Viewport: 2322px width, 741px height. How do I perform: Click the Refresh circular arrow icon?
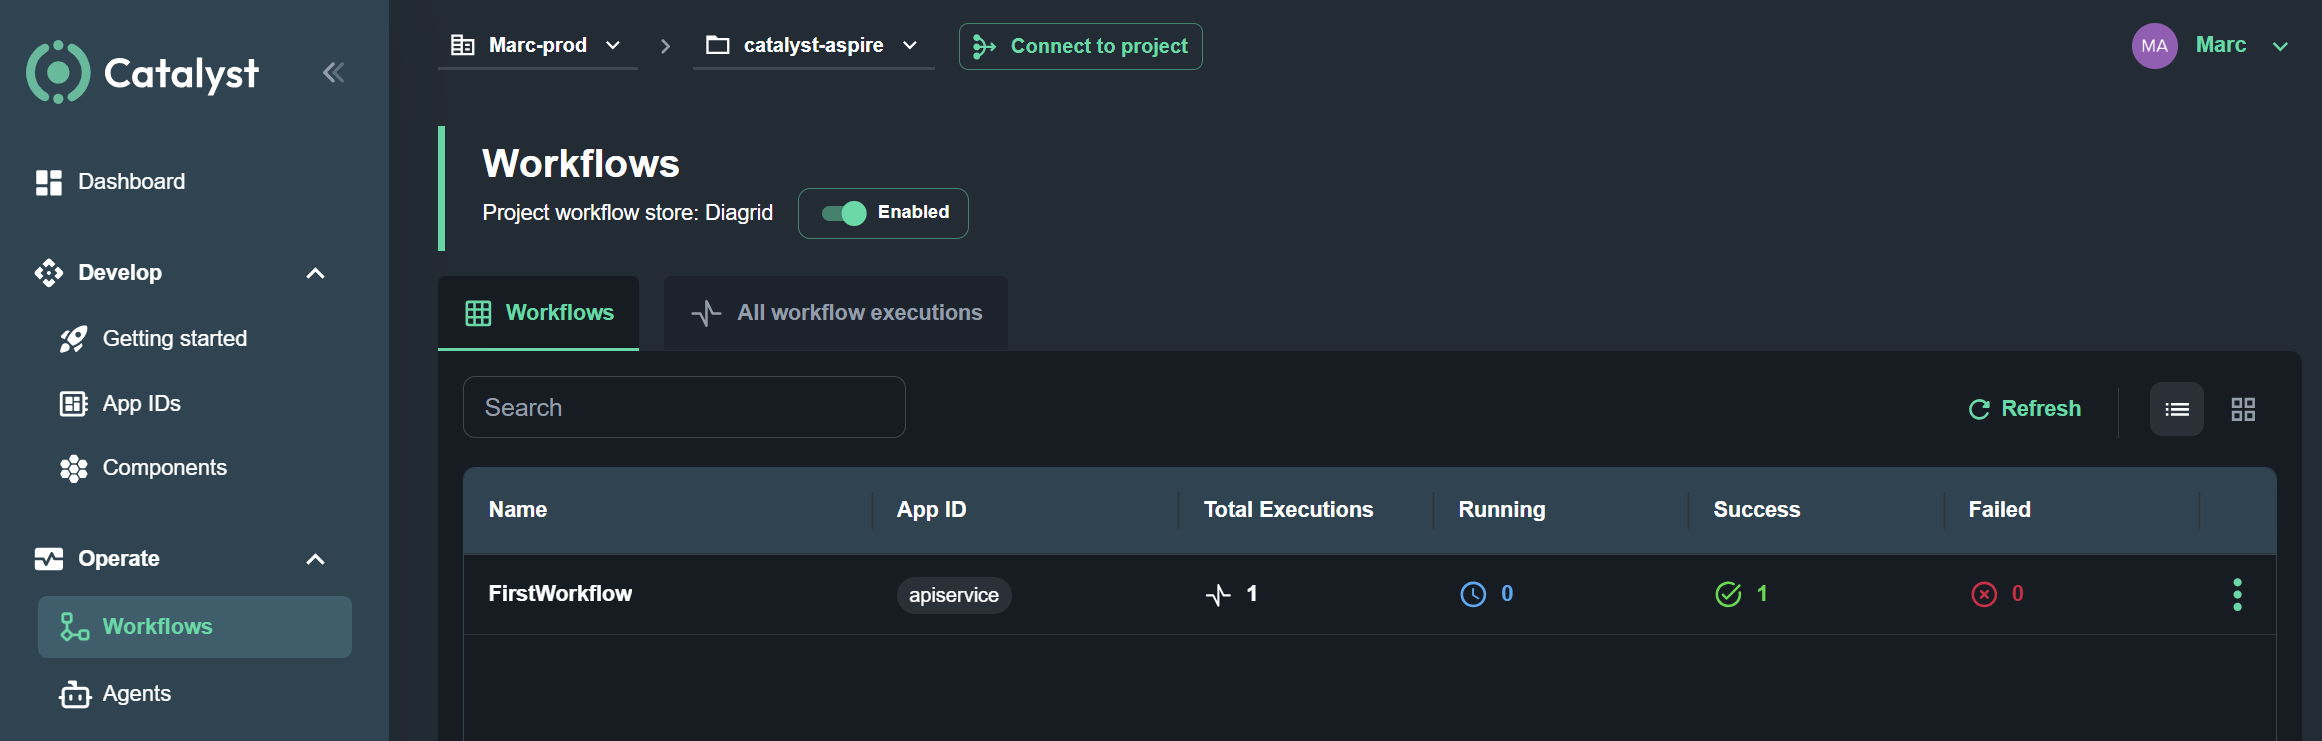point(1979,409)
